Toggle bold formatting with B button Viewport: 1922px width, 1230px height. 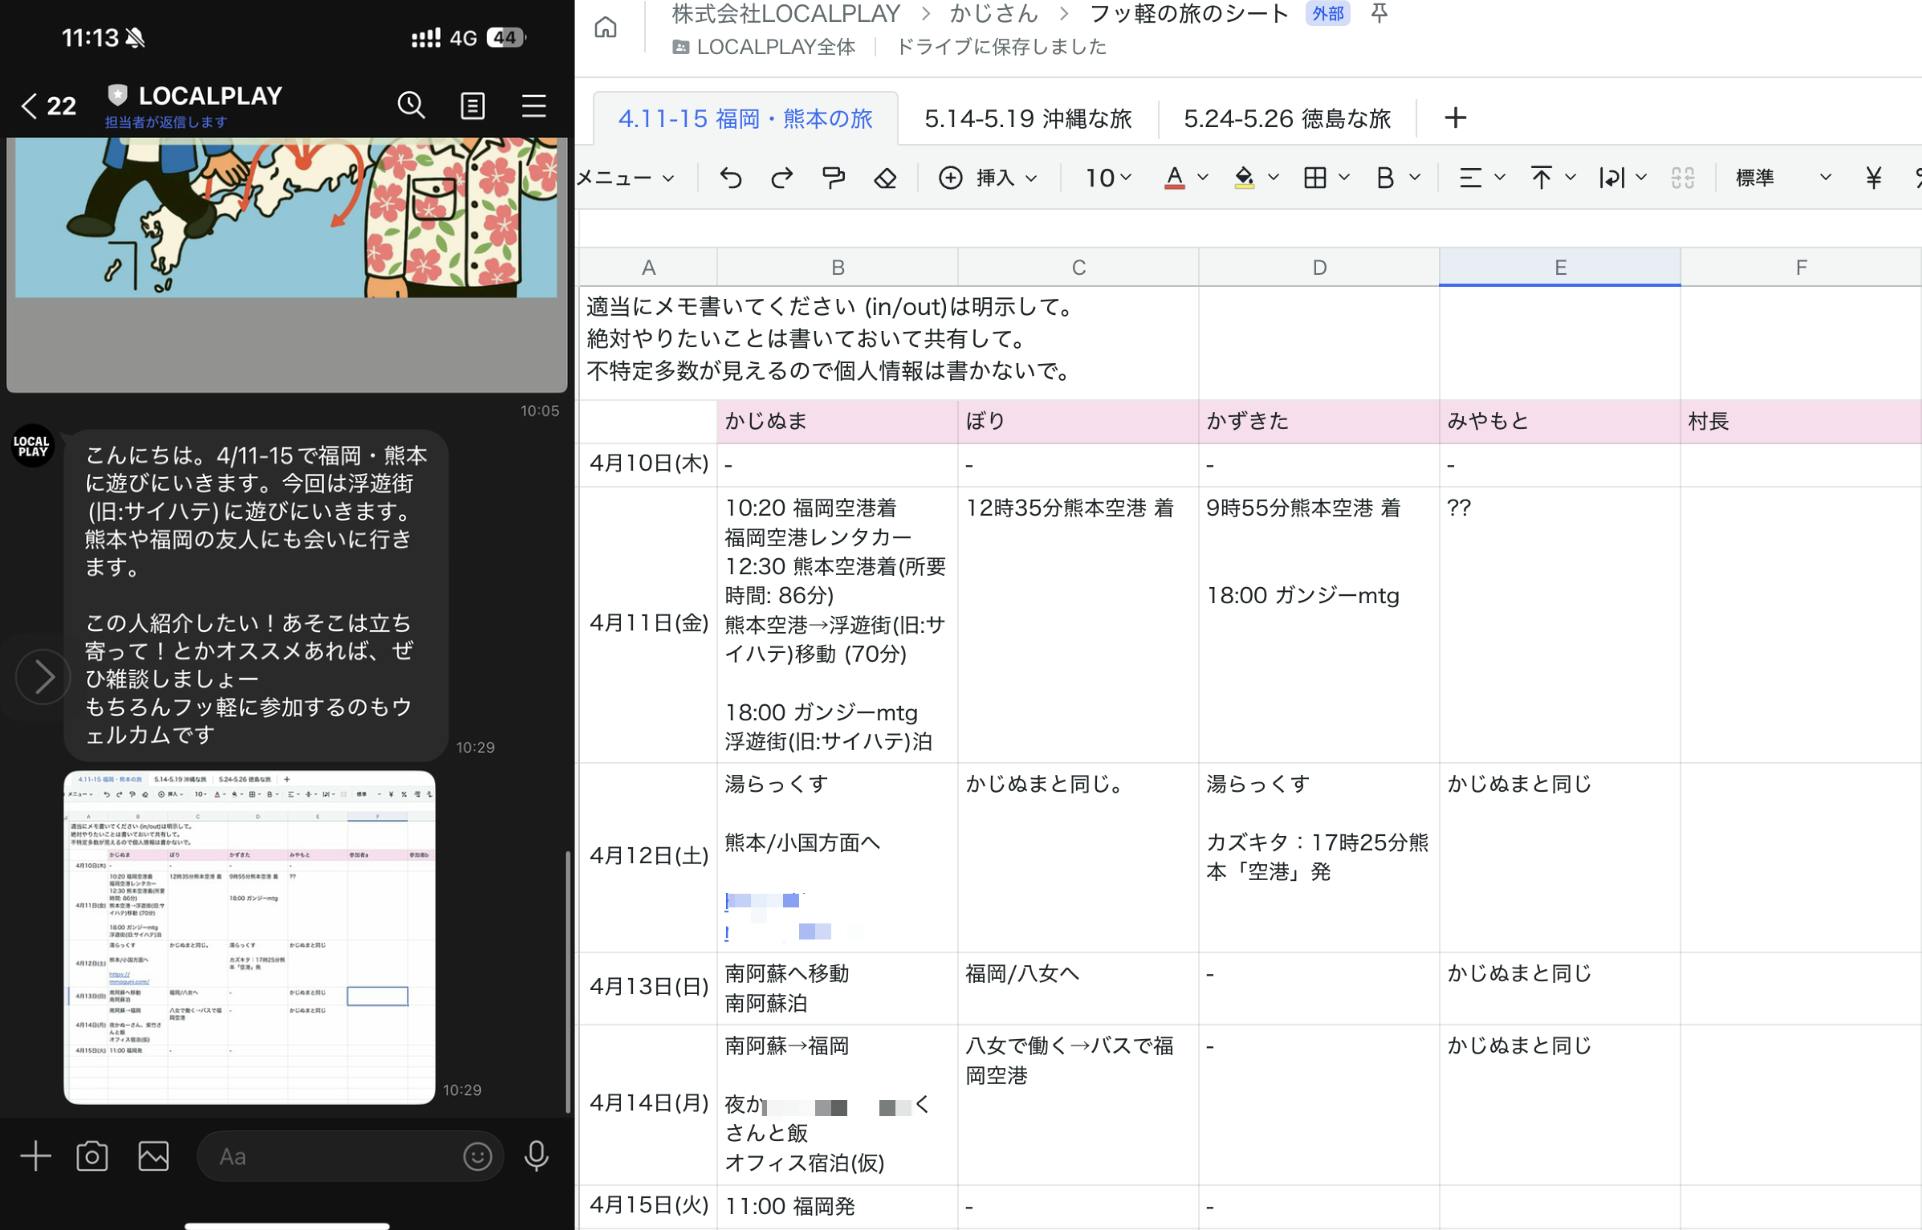tap(1385, 178)
